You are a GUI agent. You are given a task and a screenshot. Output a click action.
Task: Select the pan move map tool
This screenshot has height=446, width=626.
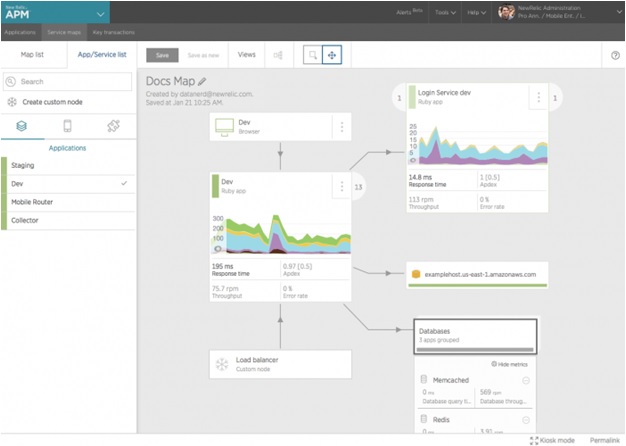click(332, 55)
